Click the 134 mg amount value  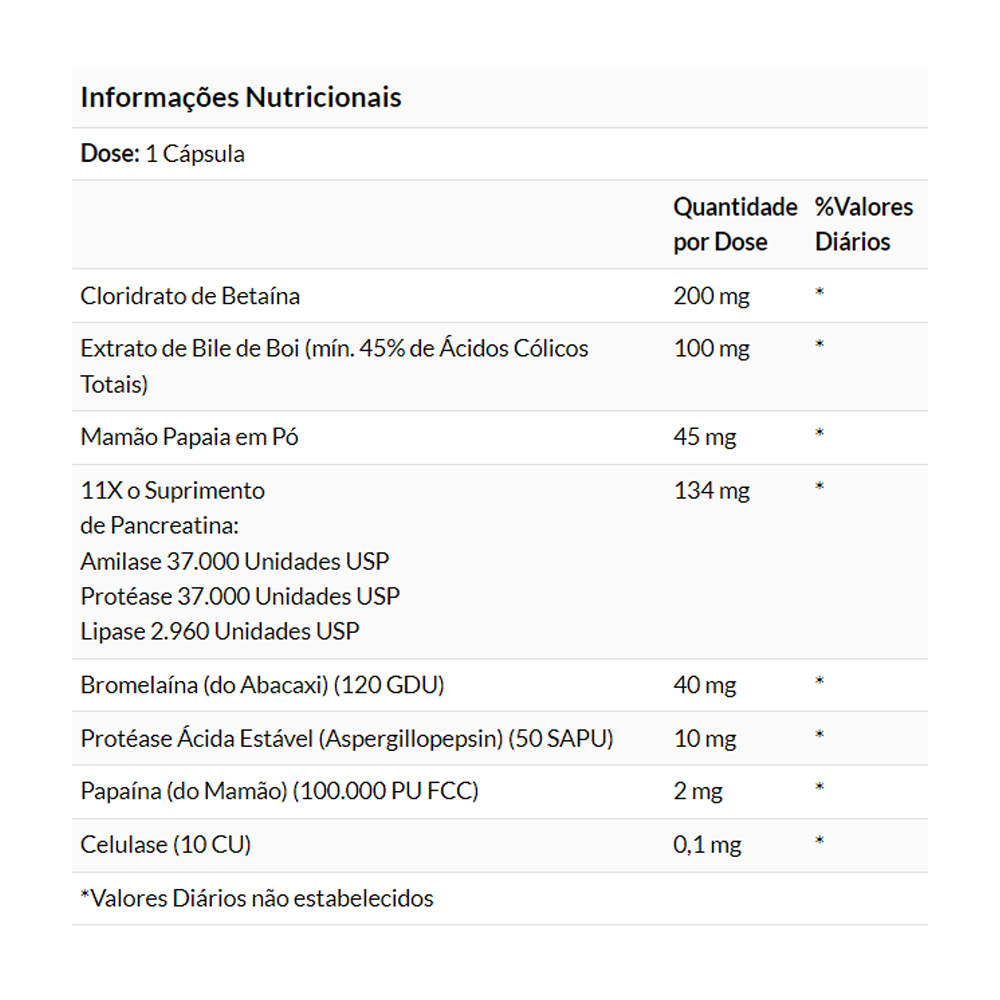point(711,491)
